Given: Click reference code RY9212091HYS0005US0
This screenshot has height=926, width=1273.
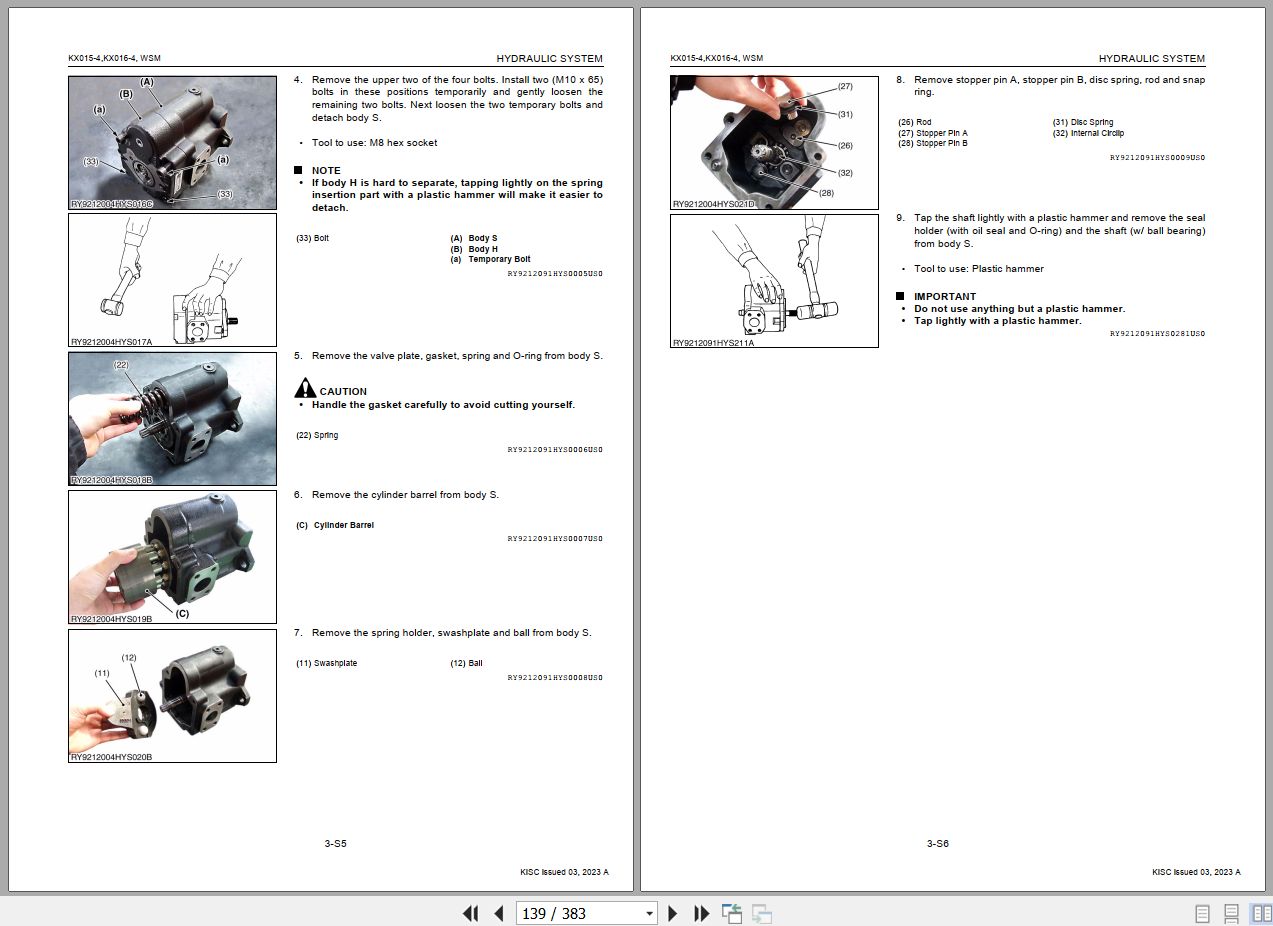Looking at the screenshot, I should 555,273.
